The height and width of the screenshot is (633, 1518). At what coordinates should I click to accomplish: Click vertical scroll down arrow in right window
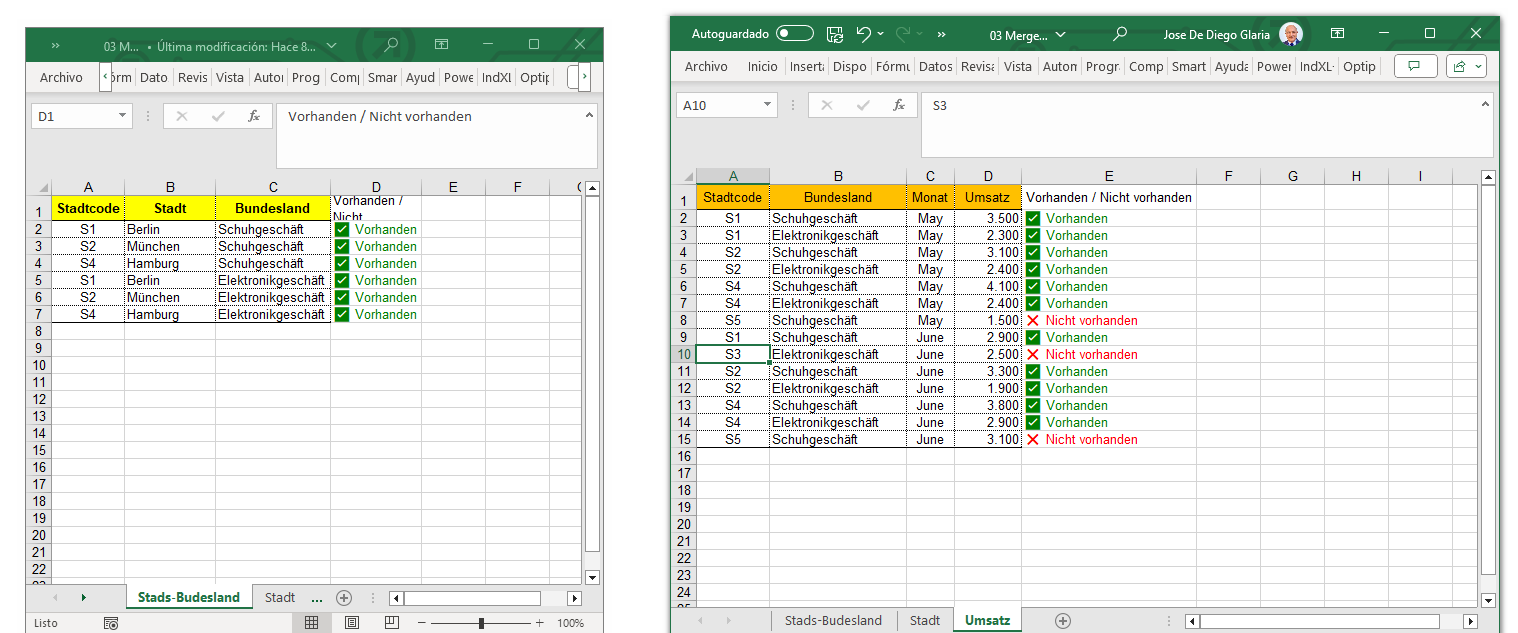[1488, 601]
